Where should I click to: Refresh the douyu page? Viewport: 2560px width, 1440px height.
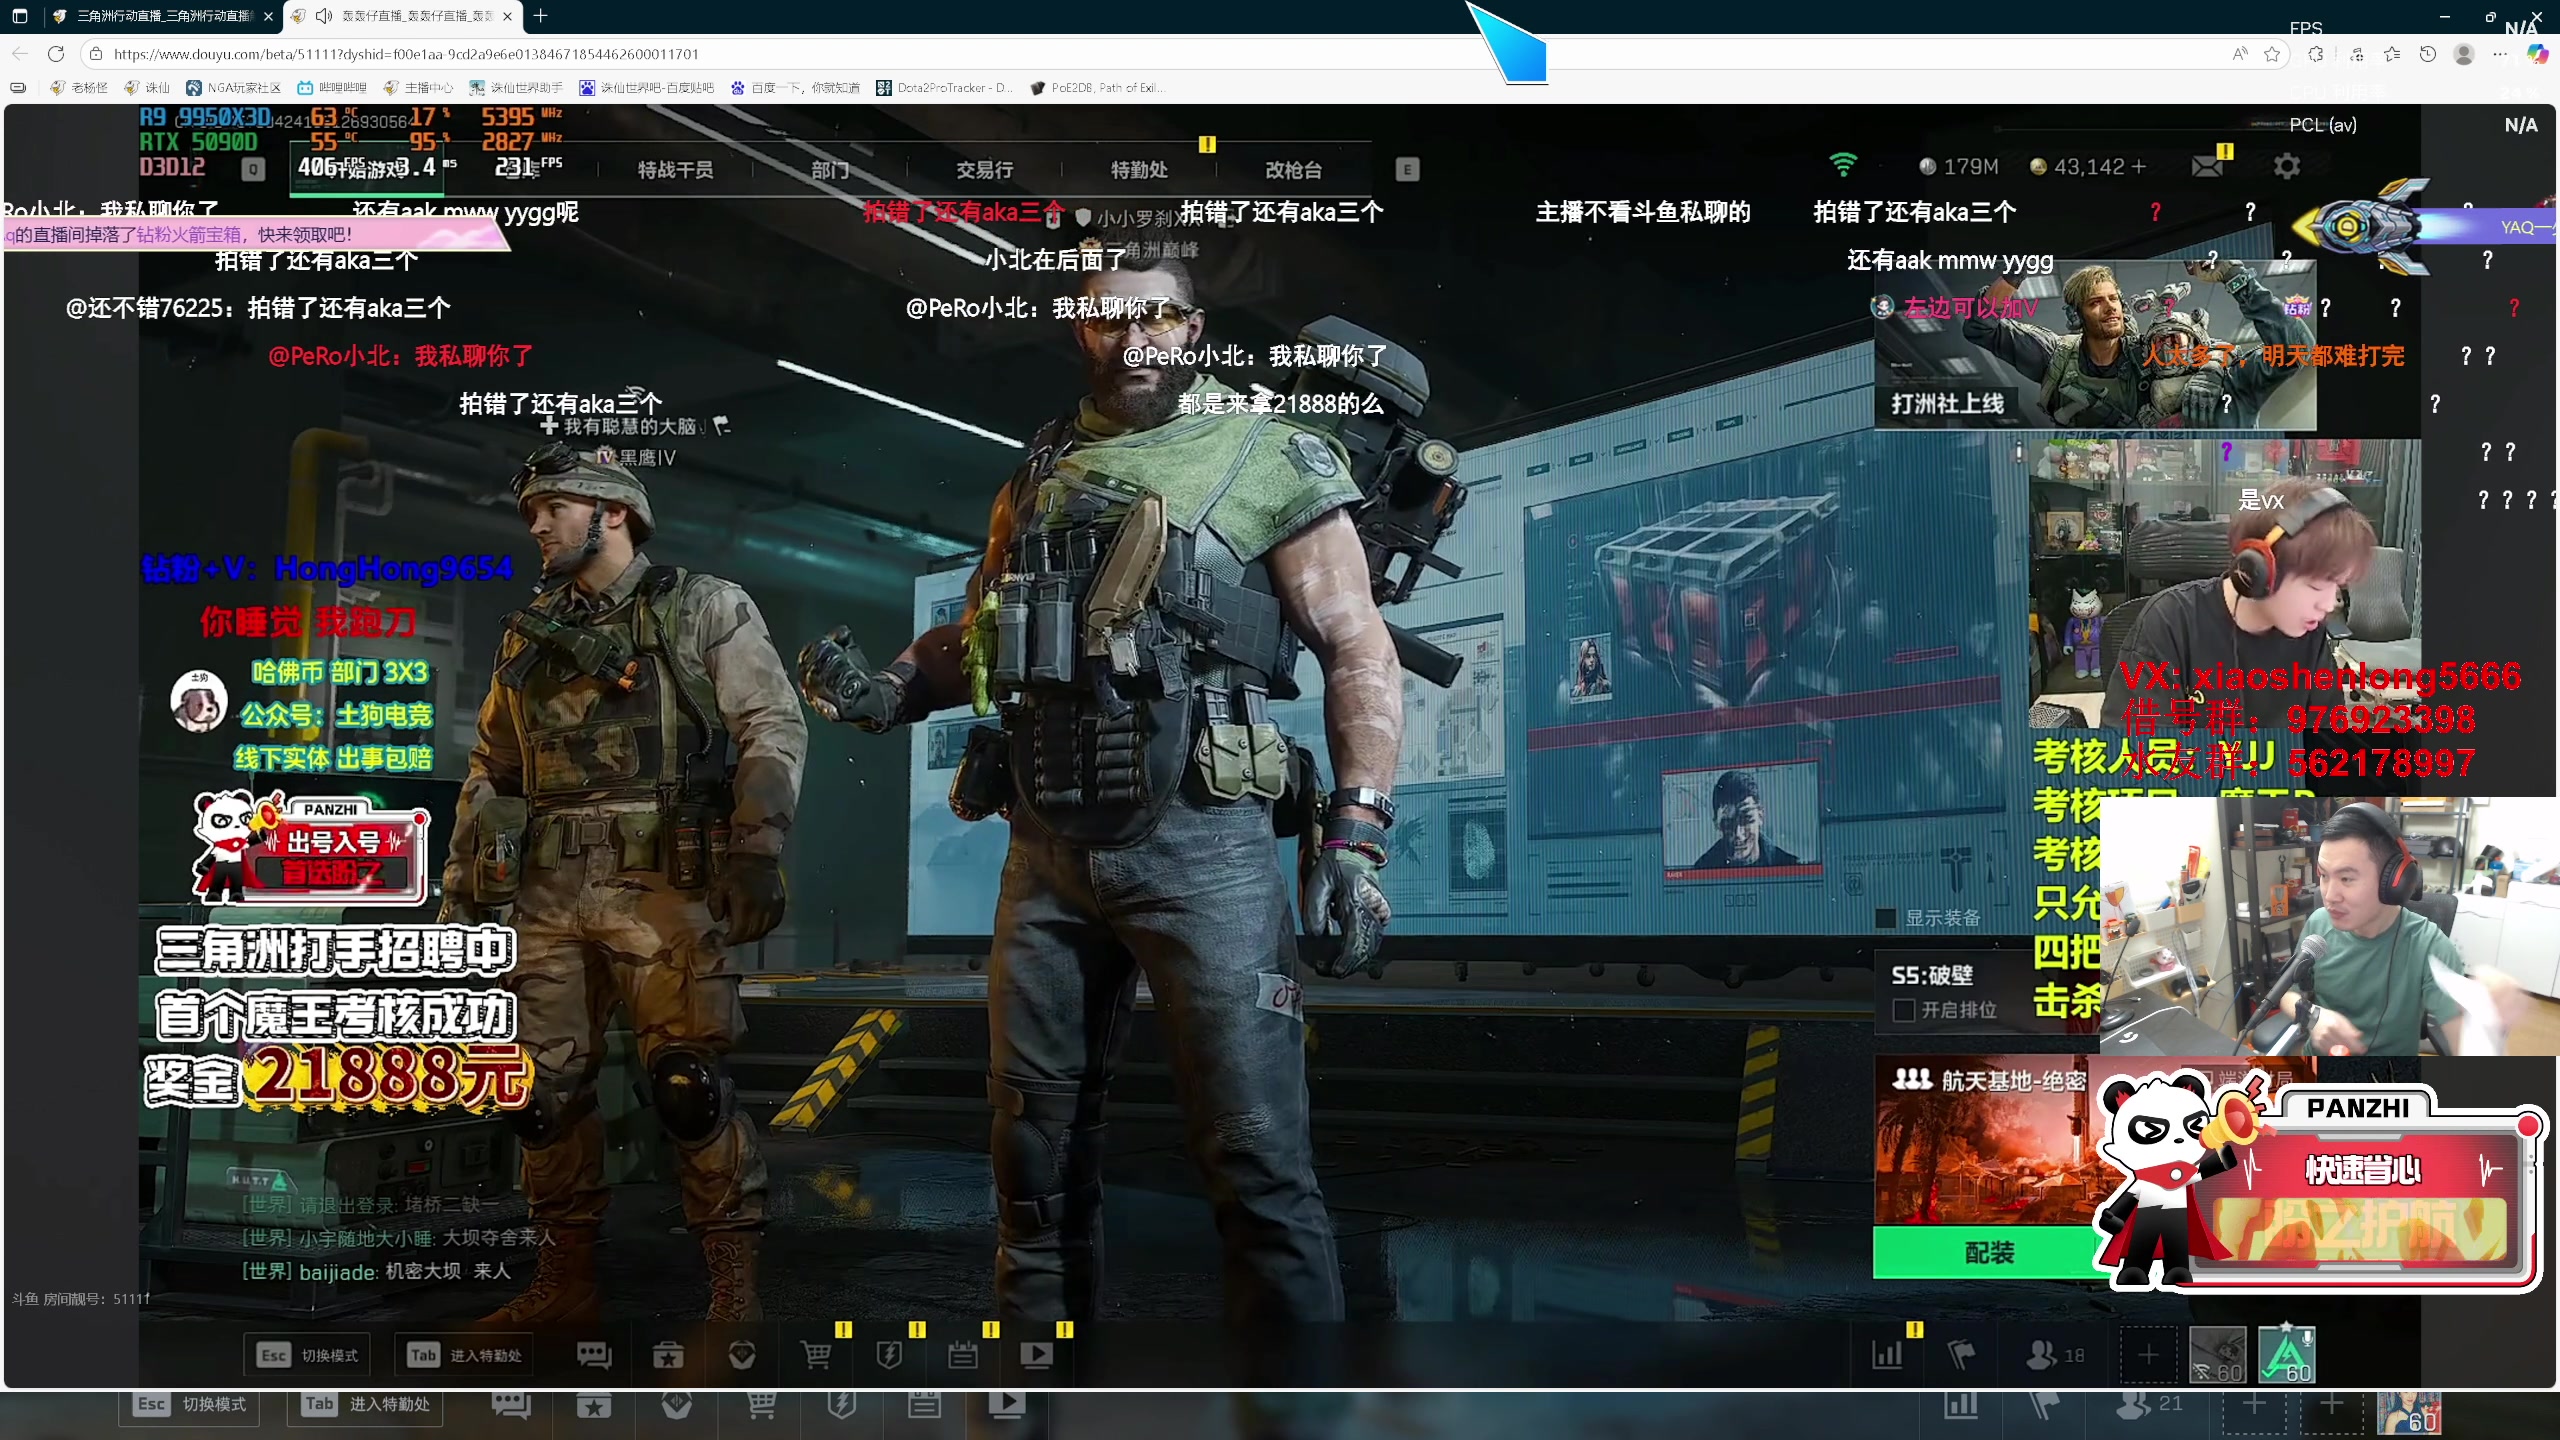[x=56, y=54]
